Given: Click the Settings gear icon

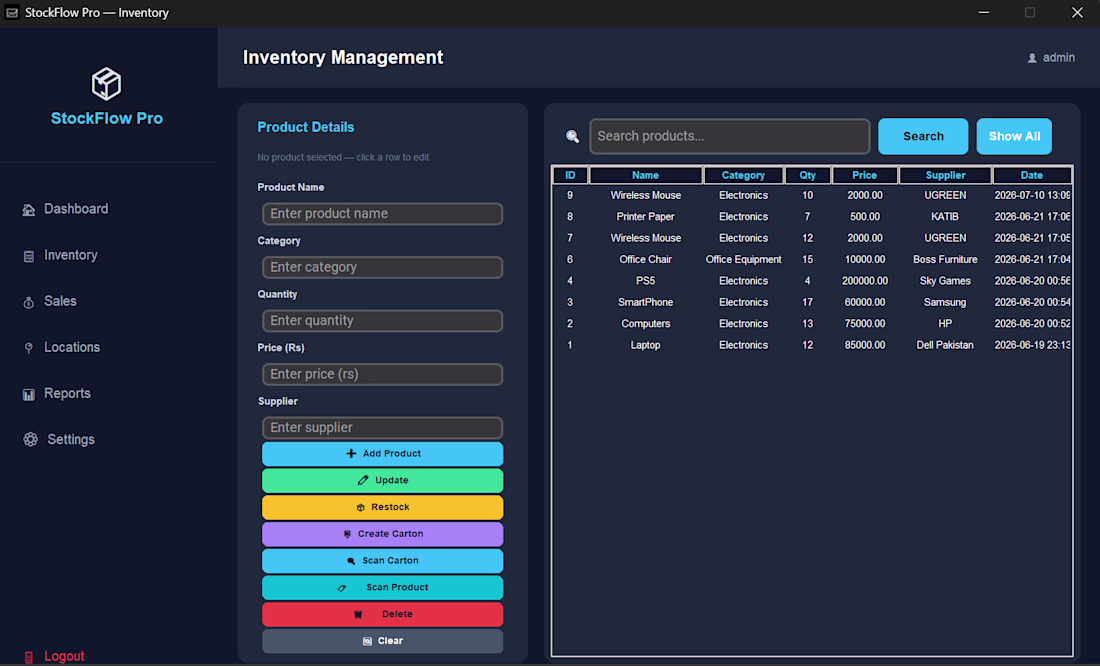Looking at the screenshot, I should (x=30, y=439).
